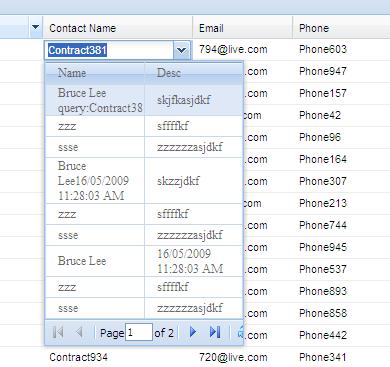The image size is (390, 367).
Task: Sort dropdown list by Name header
Action: pyautogui.click(x=95, y=73)
